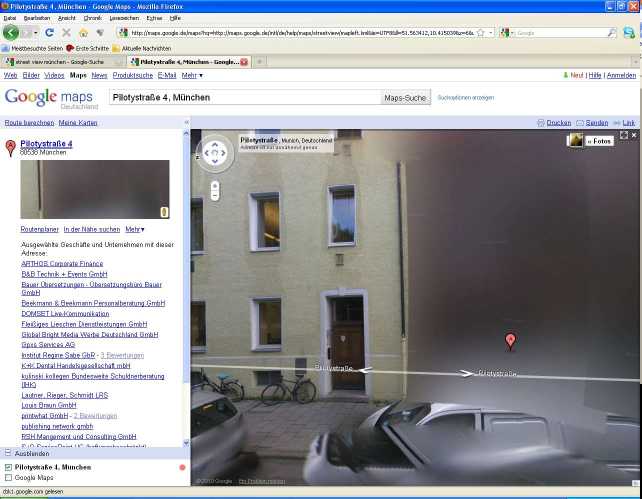Screen dimensions: 642x499
Task: Open the Ansicht menu
Action: click(x=67, y=18)
